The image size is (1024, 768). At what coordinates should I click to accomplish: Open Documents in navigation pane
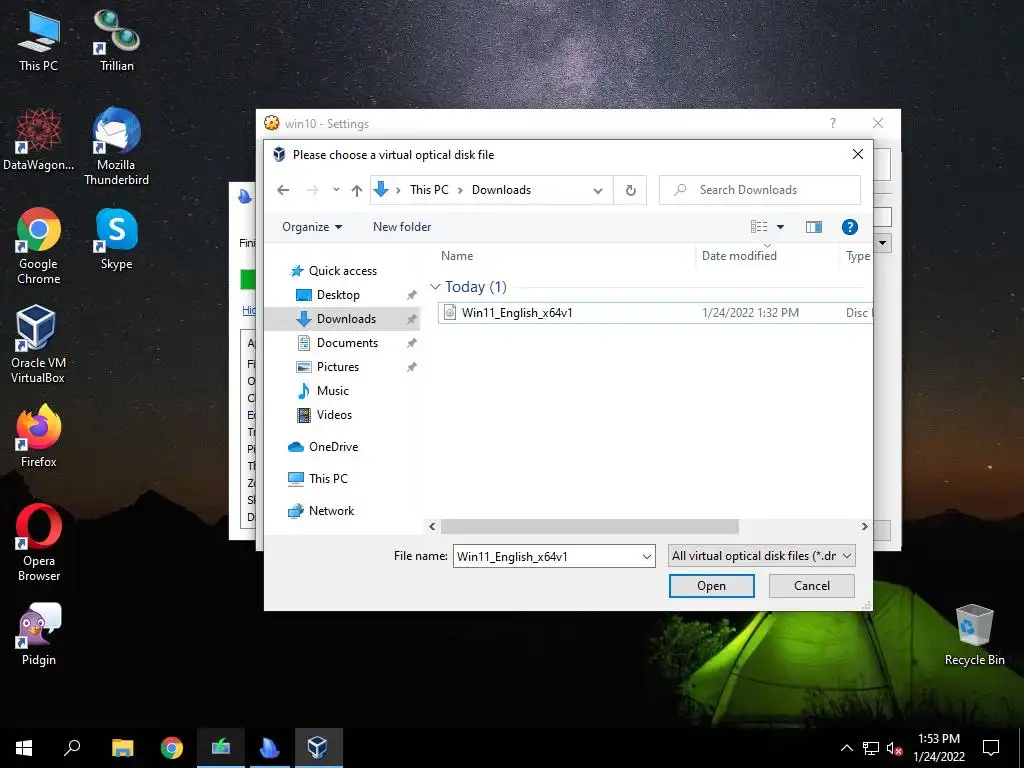[x=347, y=343]
